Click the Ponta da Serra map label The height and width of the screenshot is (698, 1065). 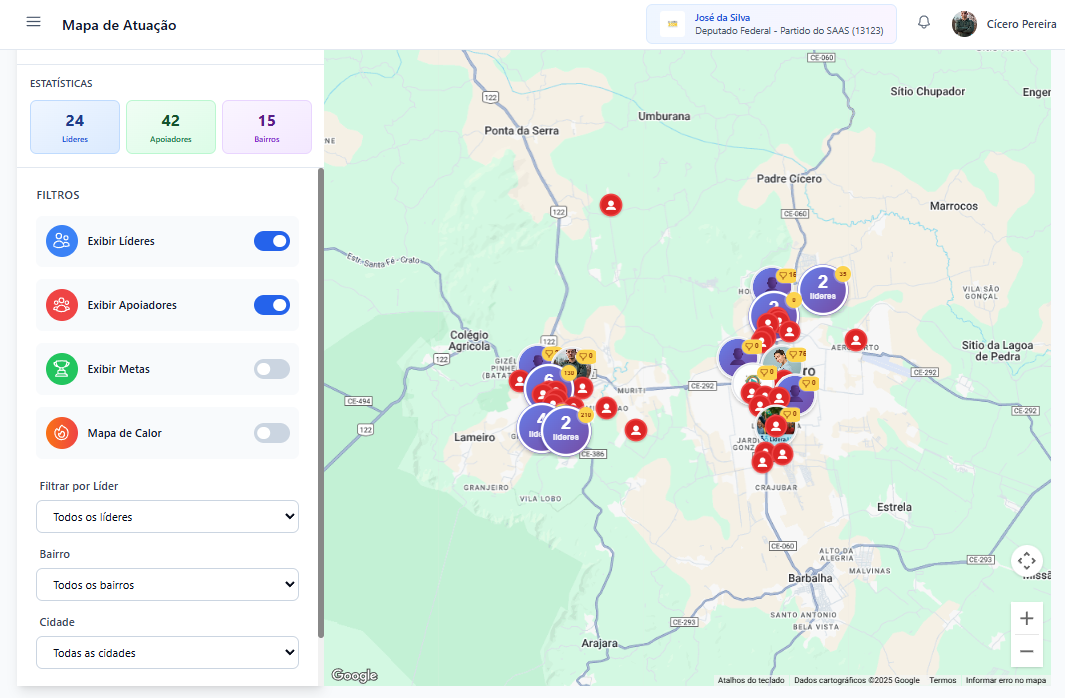522,130
